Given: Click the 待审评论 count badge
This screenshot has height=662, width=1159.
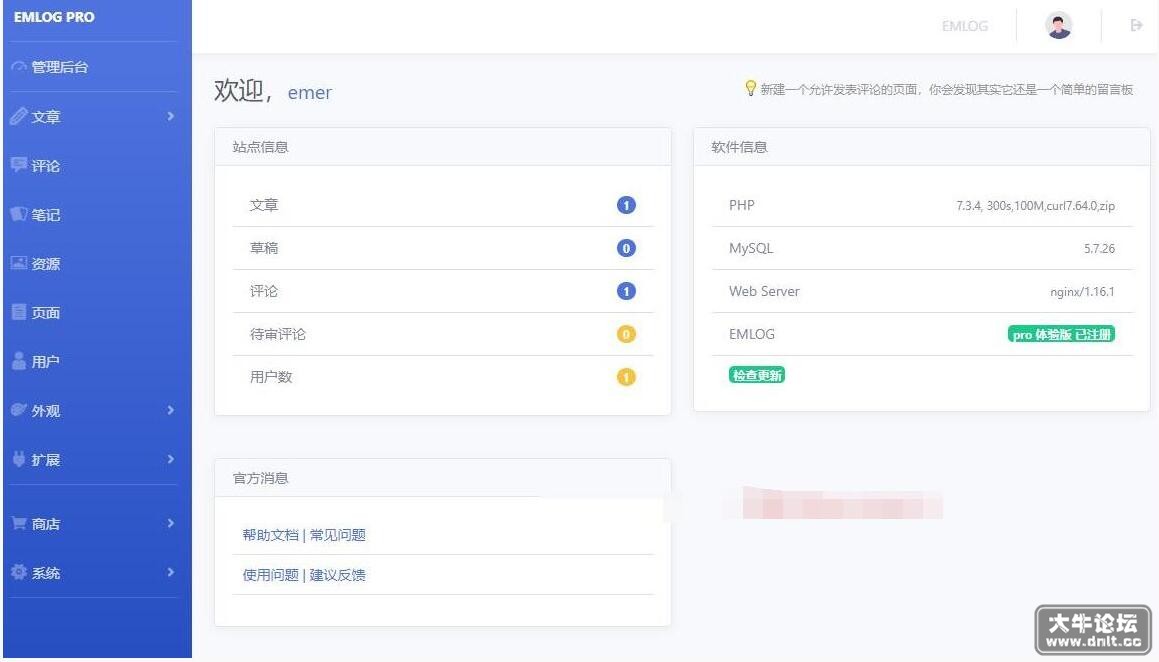Looking at the screenshot, I should 626,334.
